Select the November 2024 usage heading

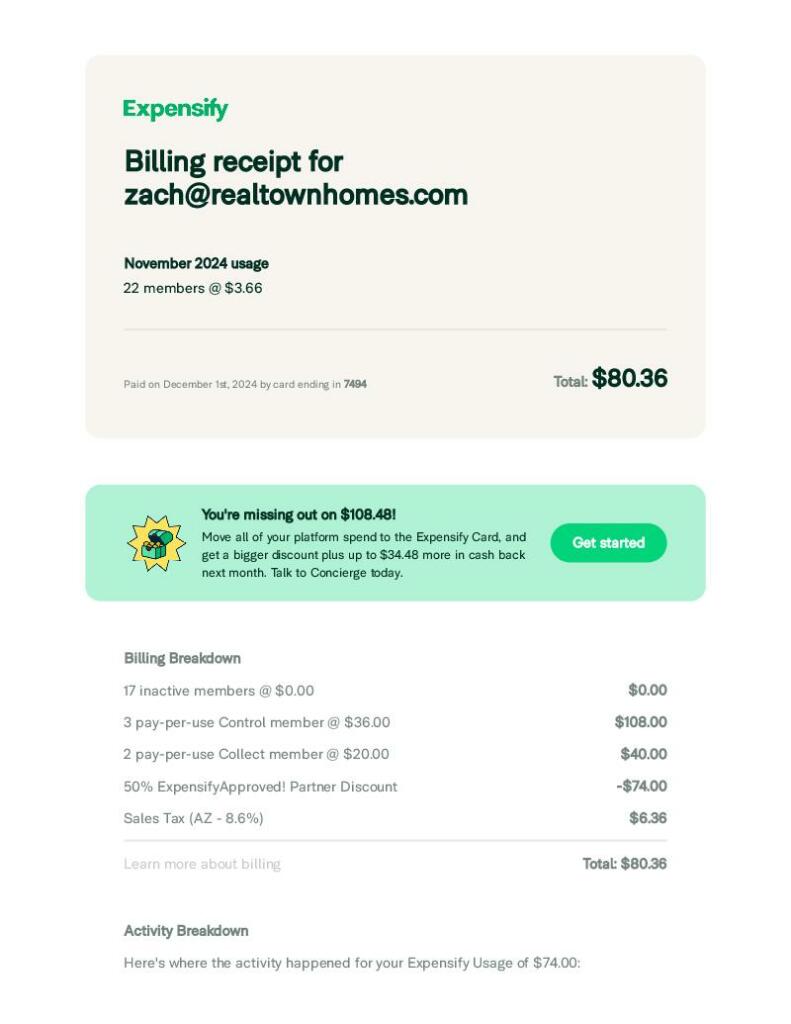(x=196, y=263)
